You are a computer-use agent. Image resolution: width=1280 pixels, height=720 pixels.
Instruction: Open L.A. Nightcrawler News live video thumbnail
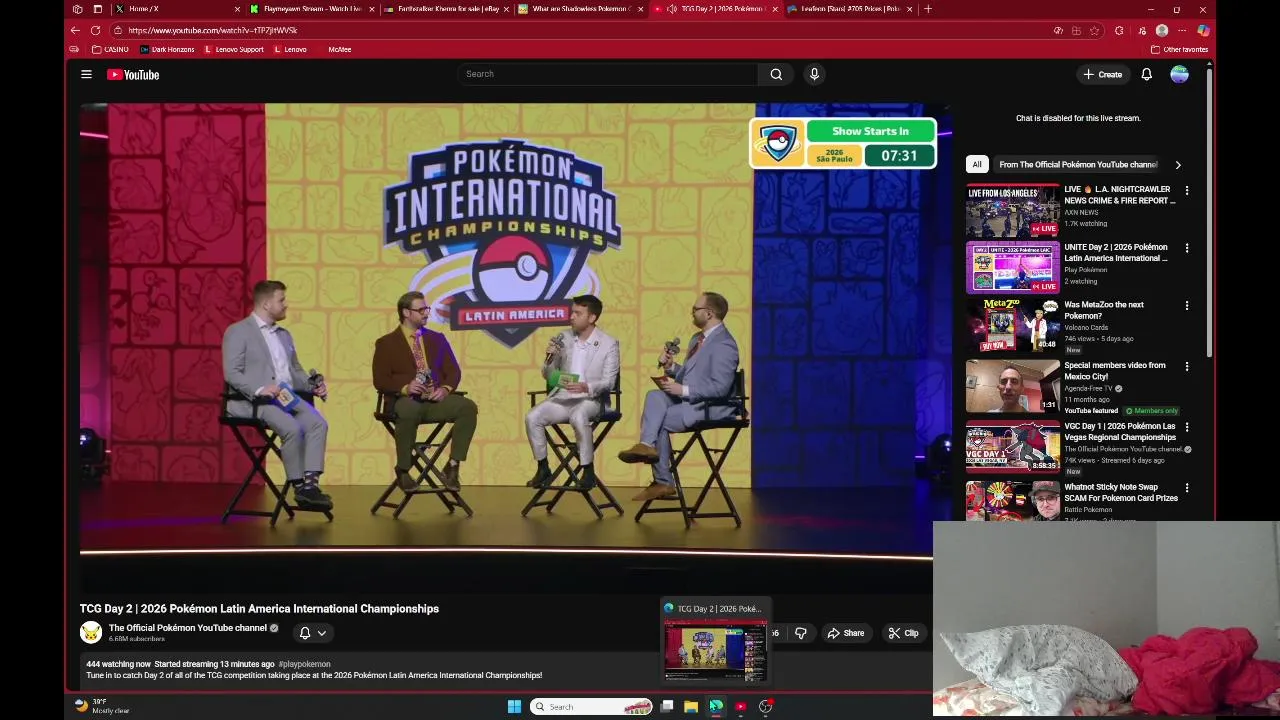(x=1012, y=210)
